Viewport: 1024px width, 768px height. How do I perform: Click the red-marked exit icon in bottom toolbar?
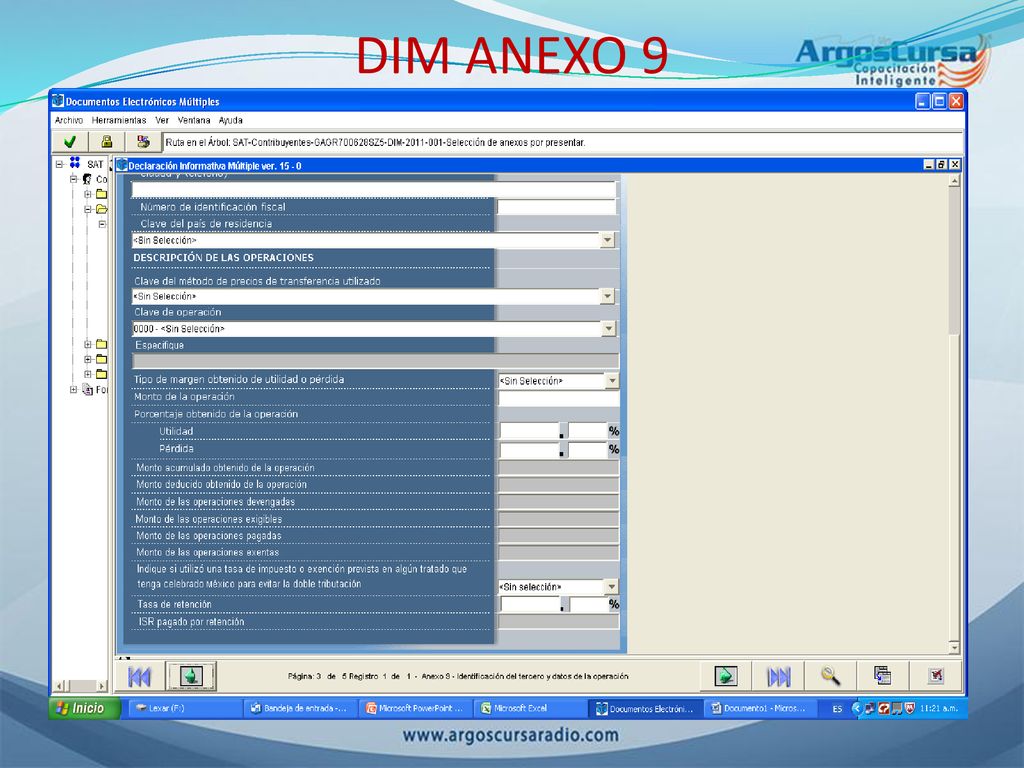pos(936,676)
